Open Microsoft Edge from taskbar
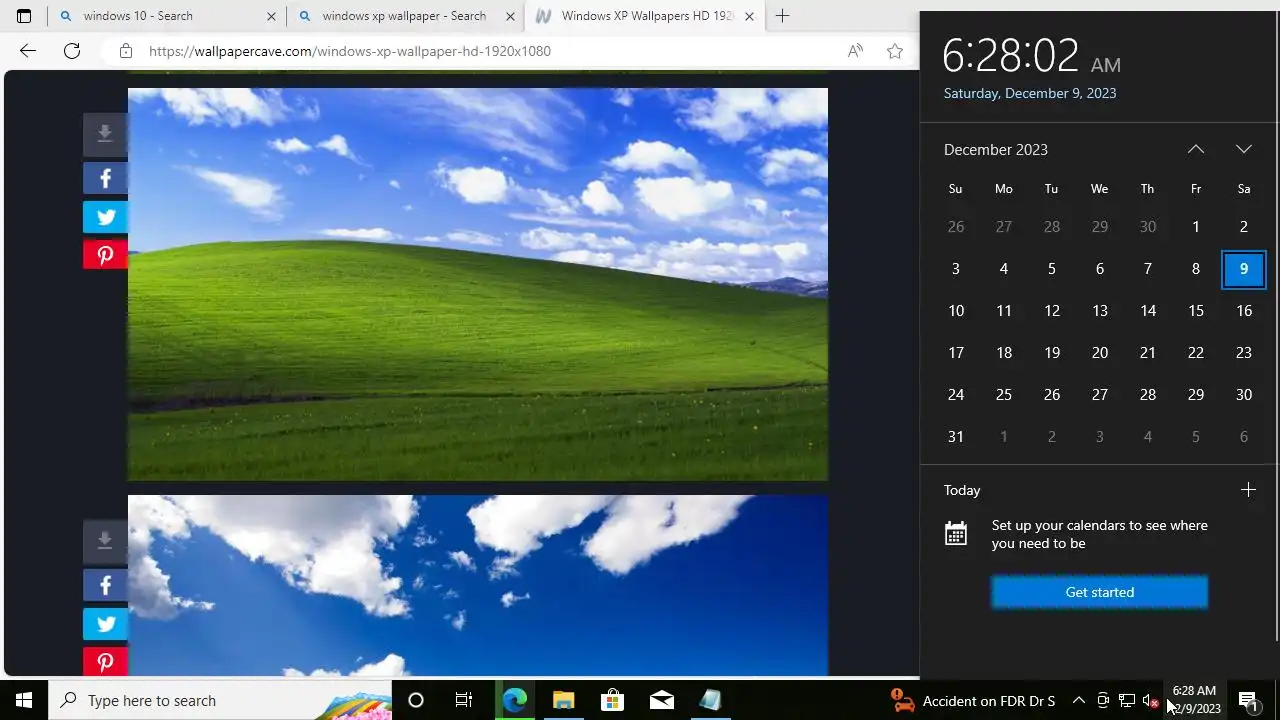The image size is (1280, 720). (514, 700)
